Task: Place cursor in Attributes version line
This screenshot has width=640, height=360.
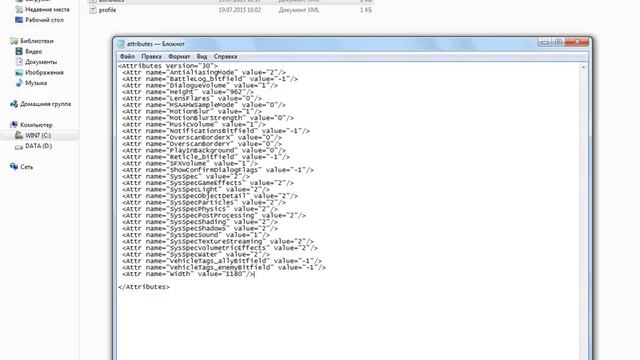Action: (x=168, y=66)
